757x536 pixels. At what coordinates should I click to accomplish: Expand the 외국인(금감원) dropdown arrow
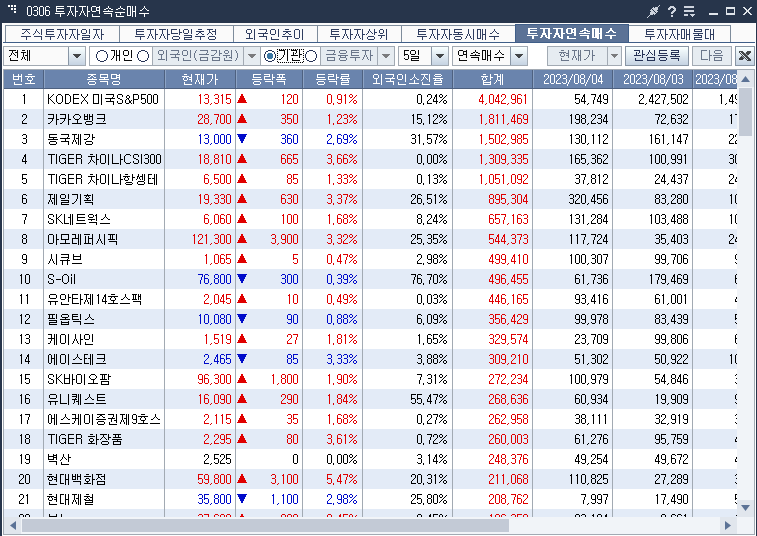pyautogui.click(x=252, y=56)
